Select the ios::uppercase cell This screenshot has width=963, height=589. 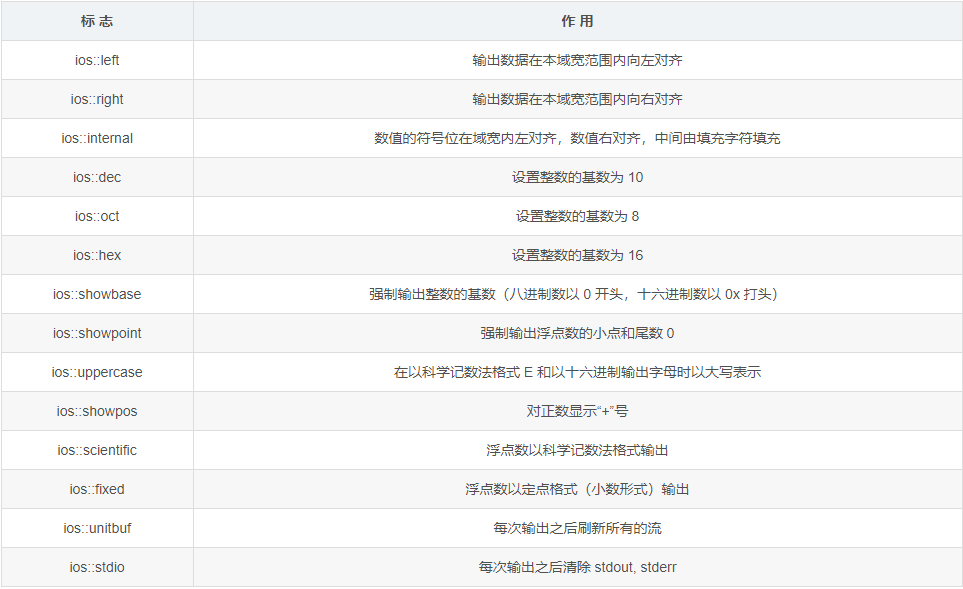(x=97, y=372)
